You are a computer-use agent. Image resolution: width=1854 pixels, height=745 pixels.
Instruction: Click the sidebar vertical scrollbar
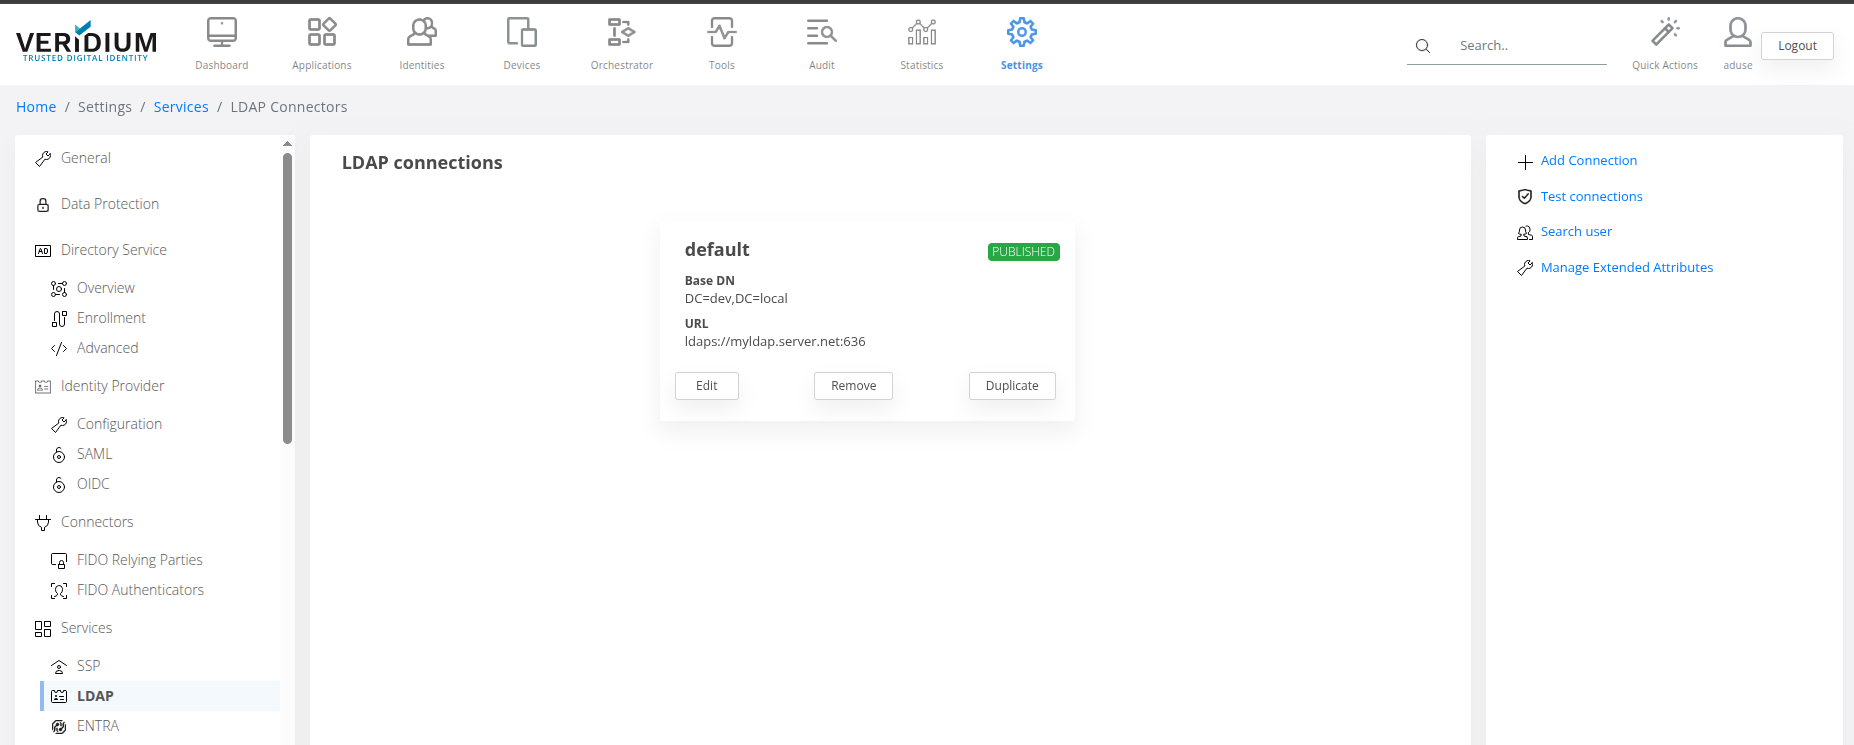(x=288, y=298)
